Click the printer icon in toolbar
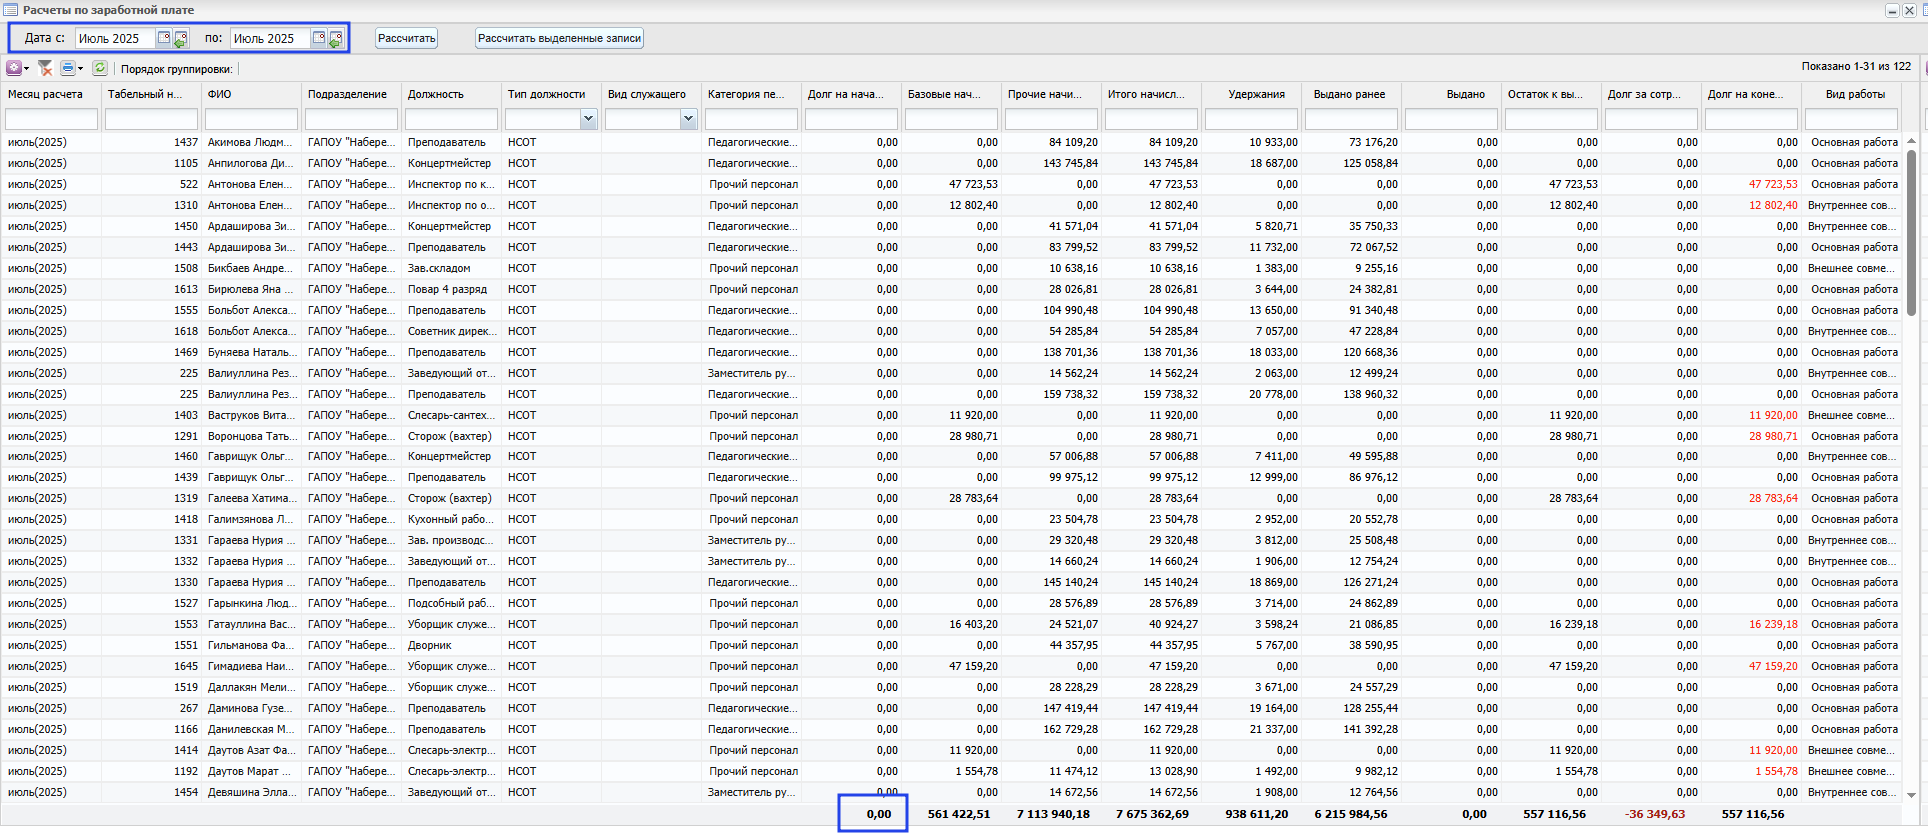1928x833 pixels. [67, 68]
